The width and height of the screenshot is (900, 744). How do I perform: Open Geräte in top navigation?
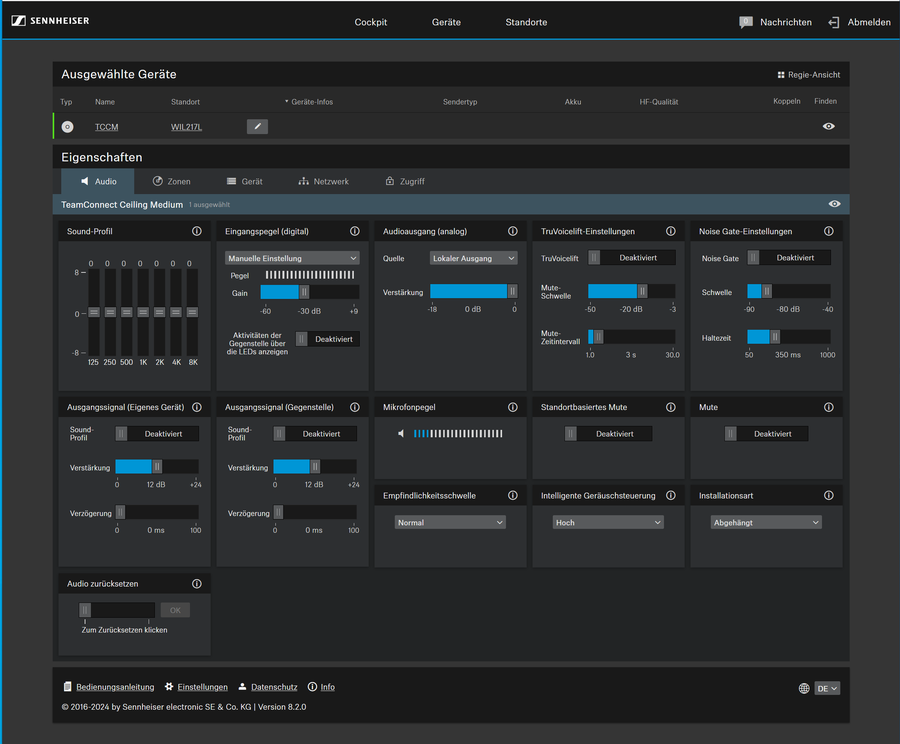click(x=446, y=22)
